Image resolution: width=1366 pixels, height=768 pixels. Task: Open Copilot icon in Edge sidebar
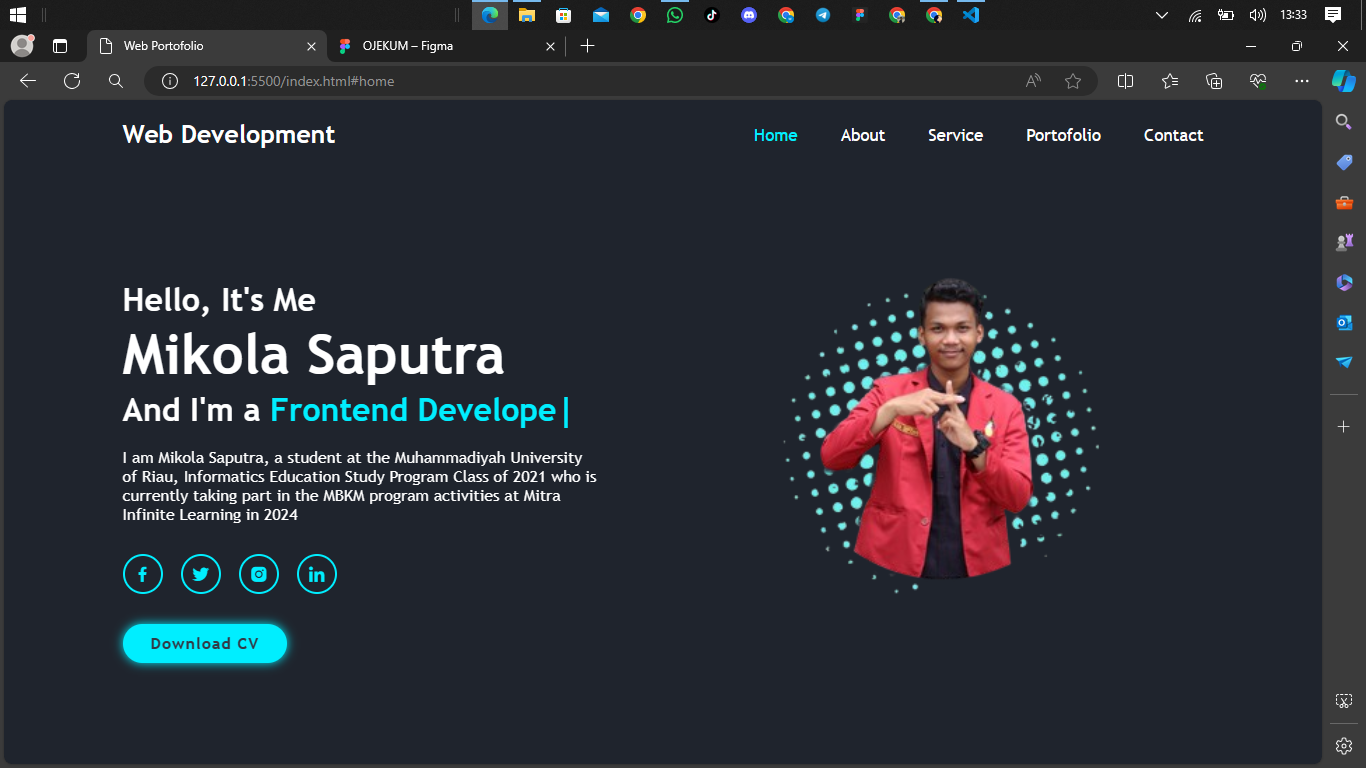point(1343,81)
